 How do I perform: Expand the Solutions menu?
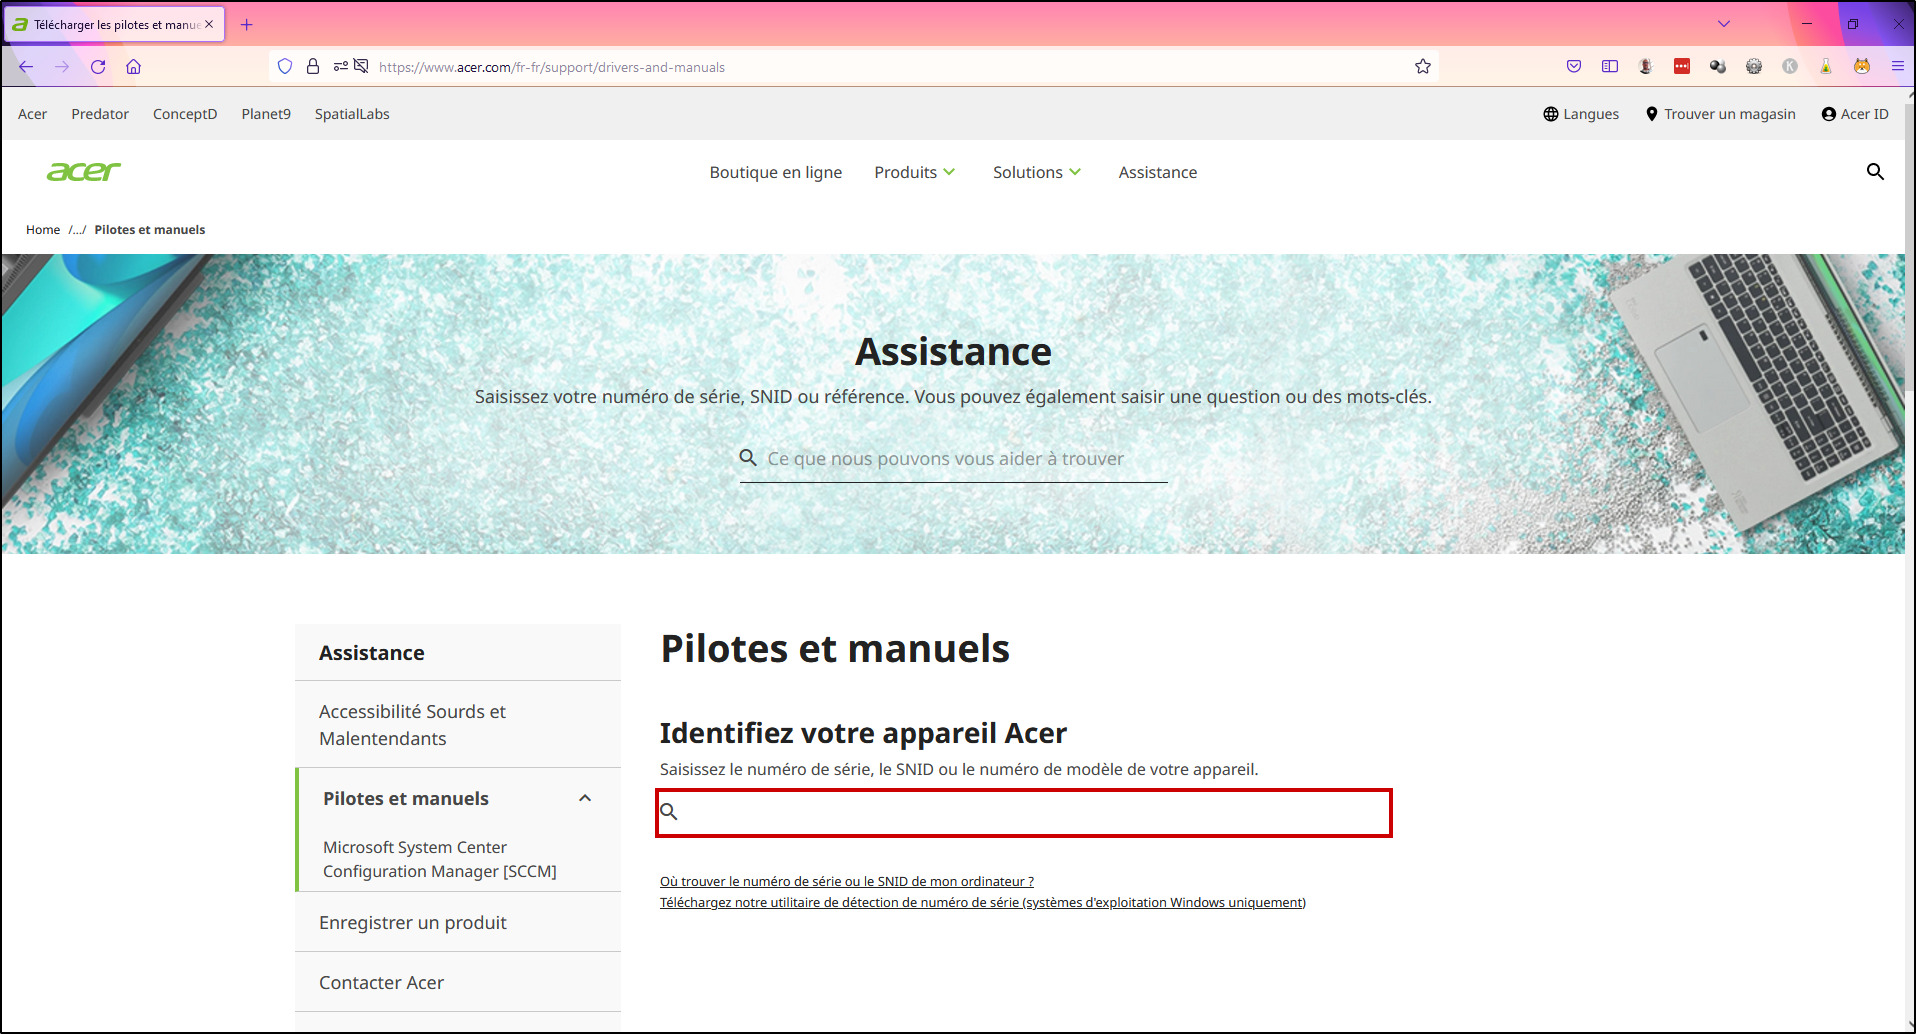[x=1037, y=172]
